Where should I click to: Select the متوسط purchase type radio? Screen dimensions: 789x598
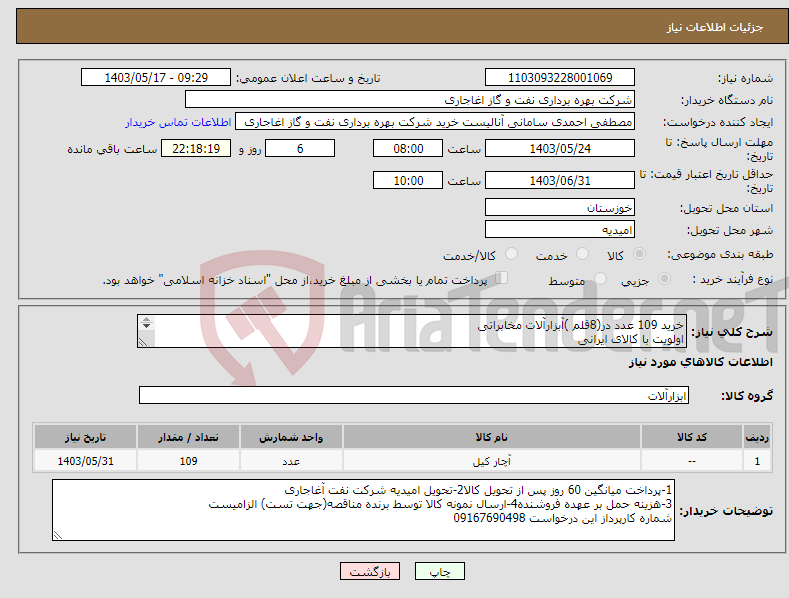click(600, 279)
